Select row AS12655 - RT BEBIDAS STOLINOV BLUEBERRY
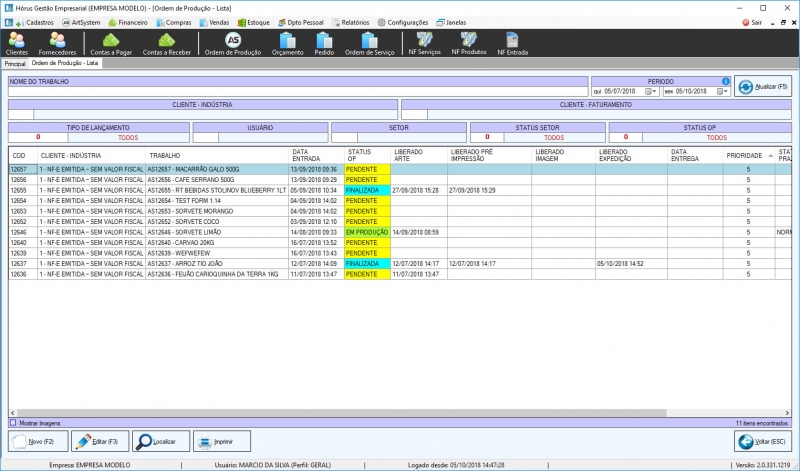This screenshot has height=471, width=800. 400,190
